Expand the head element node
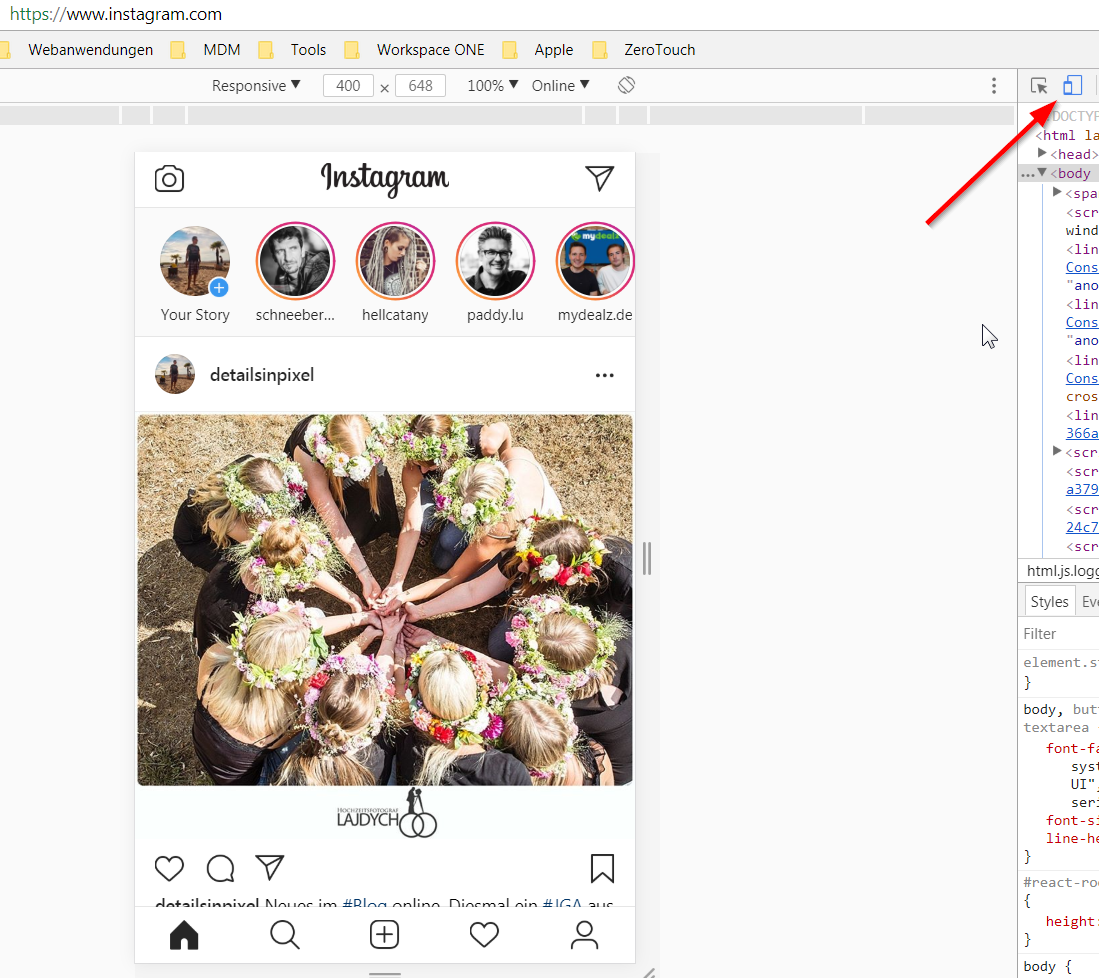The image size is (1099, 978). 1042,154
